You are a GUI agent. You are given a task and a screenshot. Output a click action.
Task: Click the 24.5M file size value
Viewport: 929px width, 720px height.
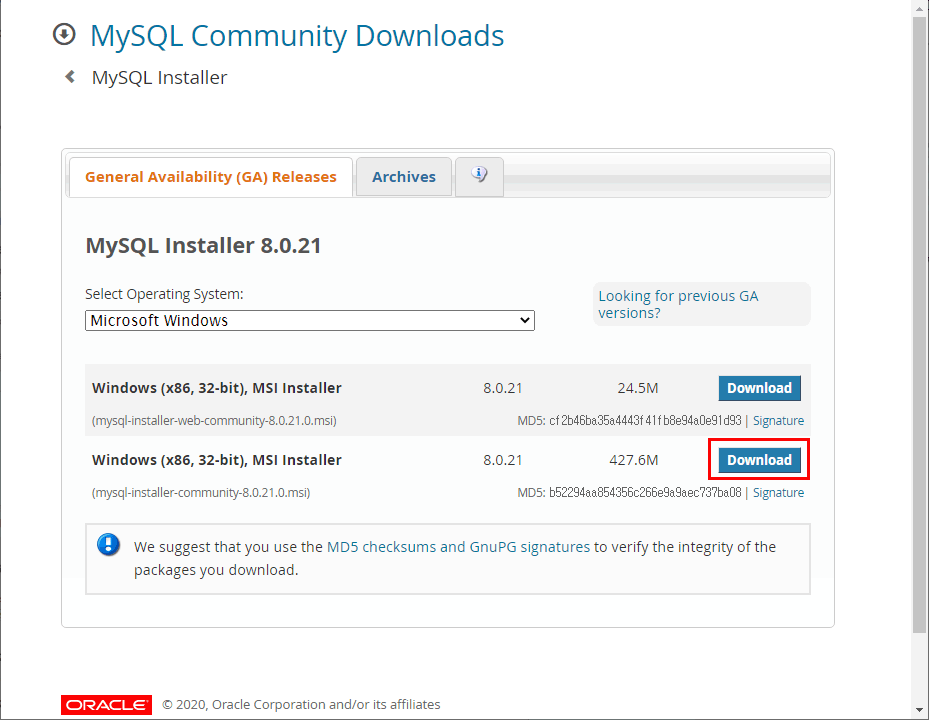(x=638, y=388)
